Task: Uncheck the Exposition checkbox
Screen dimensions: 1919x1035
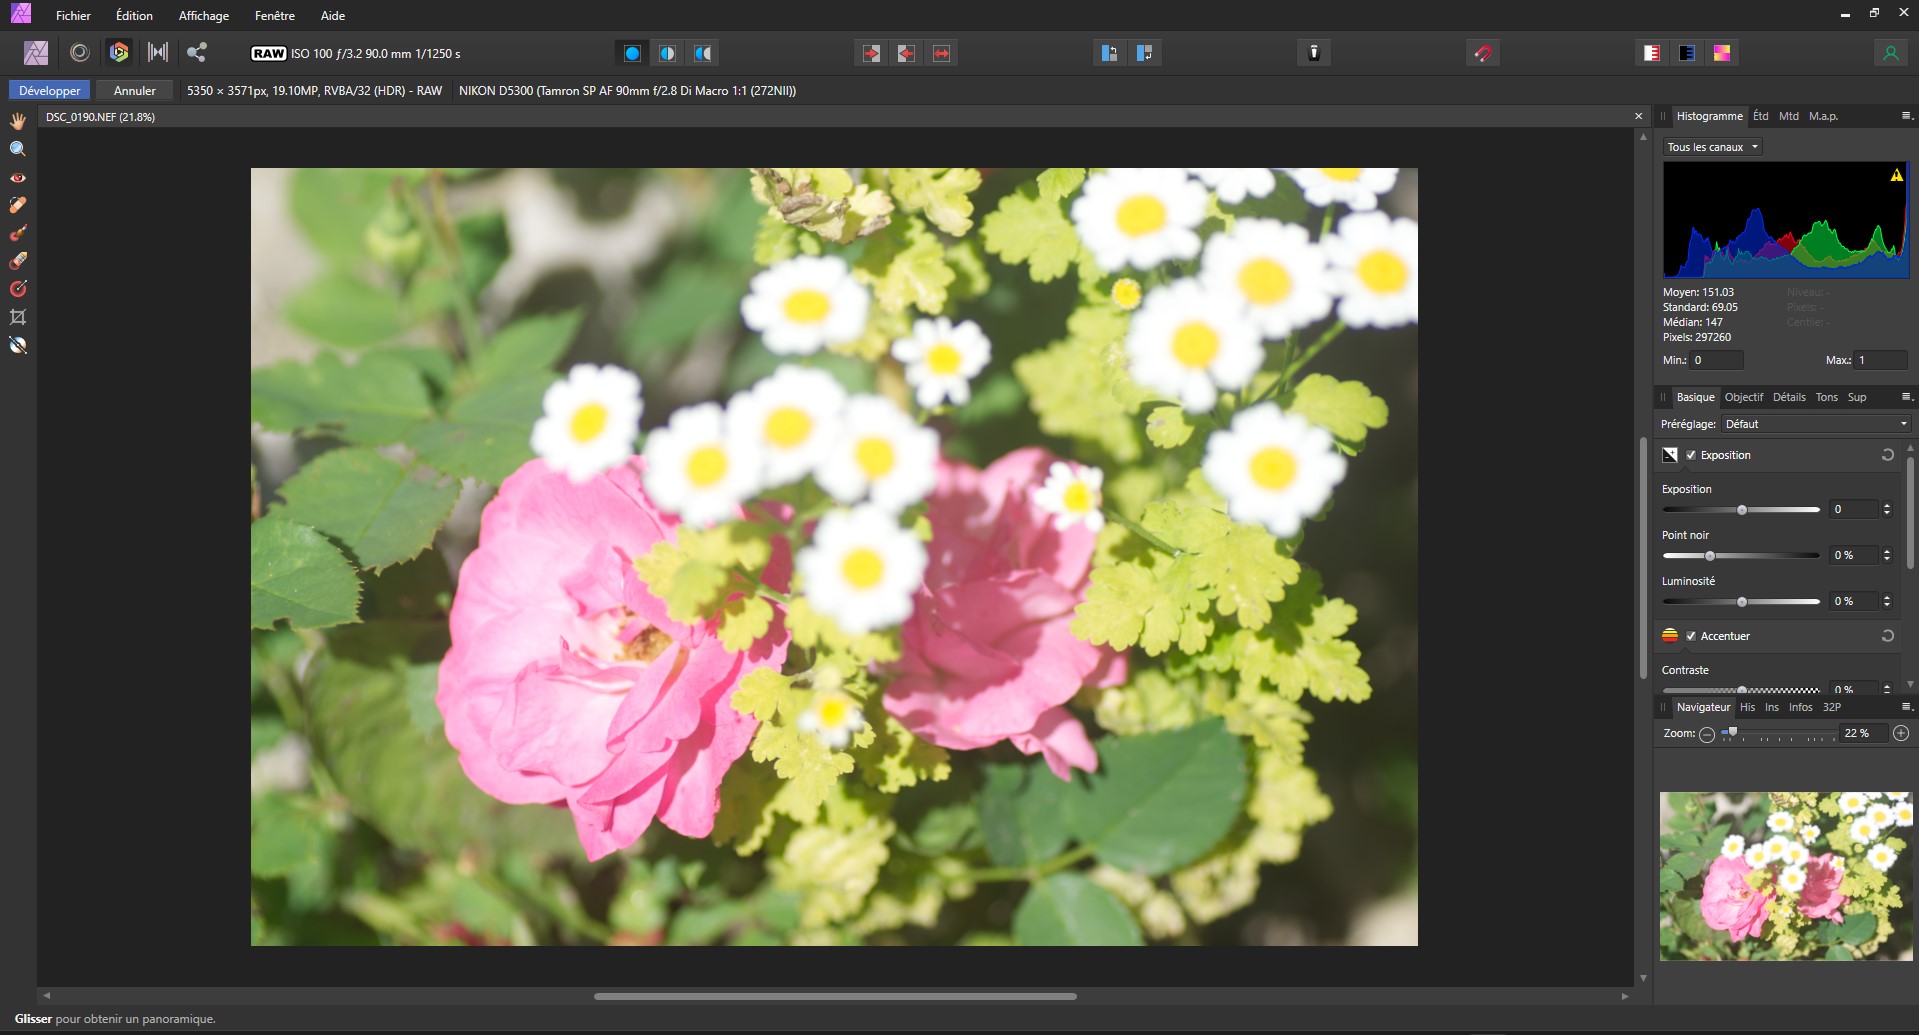Action: click(x=1691, y=455)
